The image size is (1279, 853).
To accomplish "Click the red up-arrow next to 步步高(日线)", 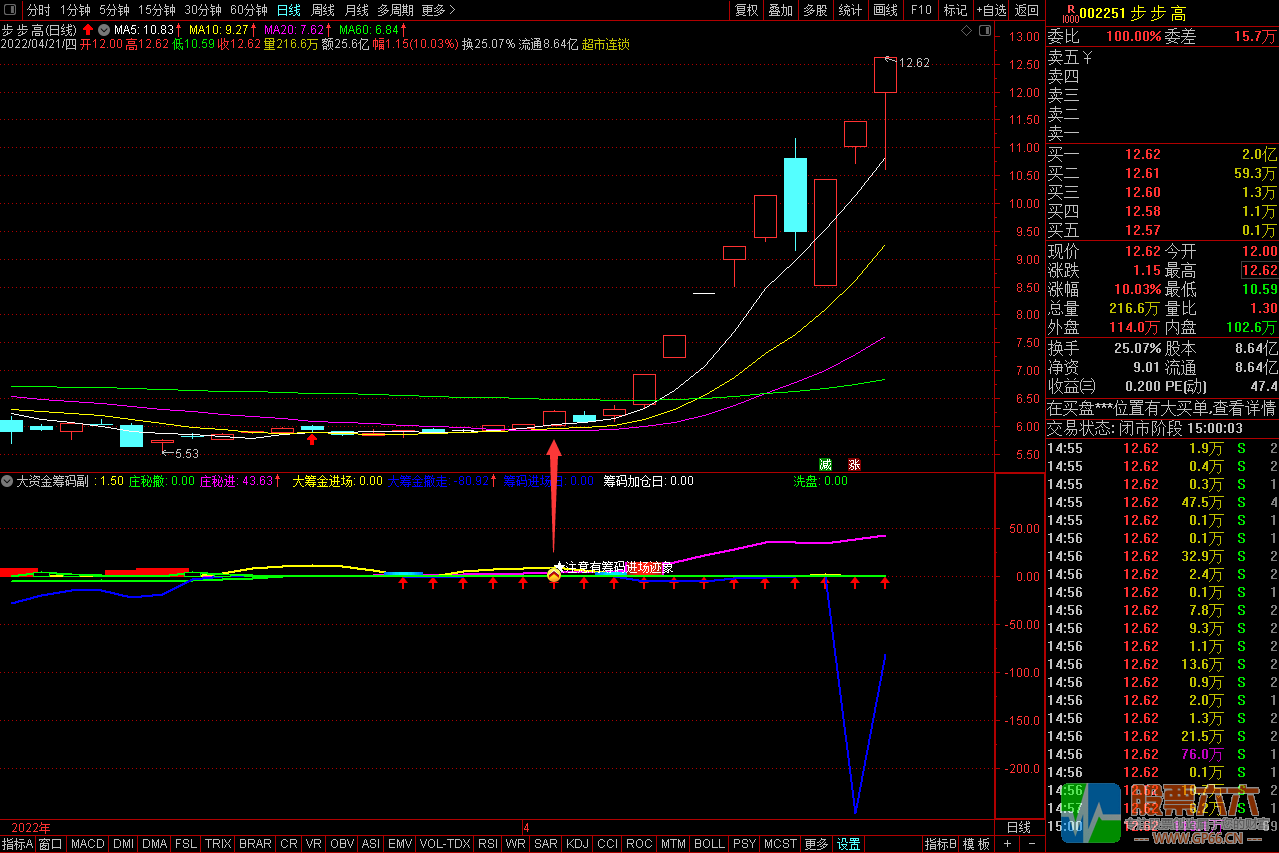I will pyautogui.click(x=87, y=29).
